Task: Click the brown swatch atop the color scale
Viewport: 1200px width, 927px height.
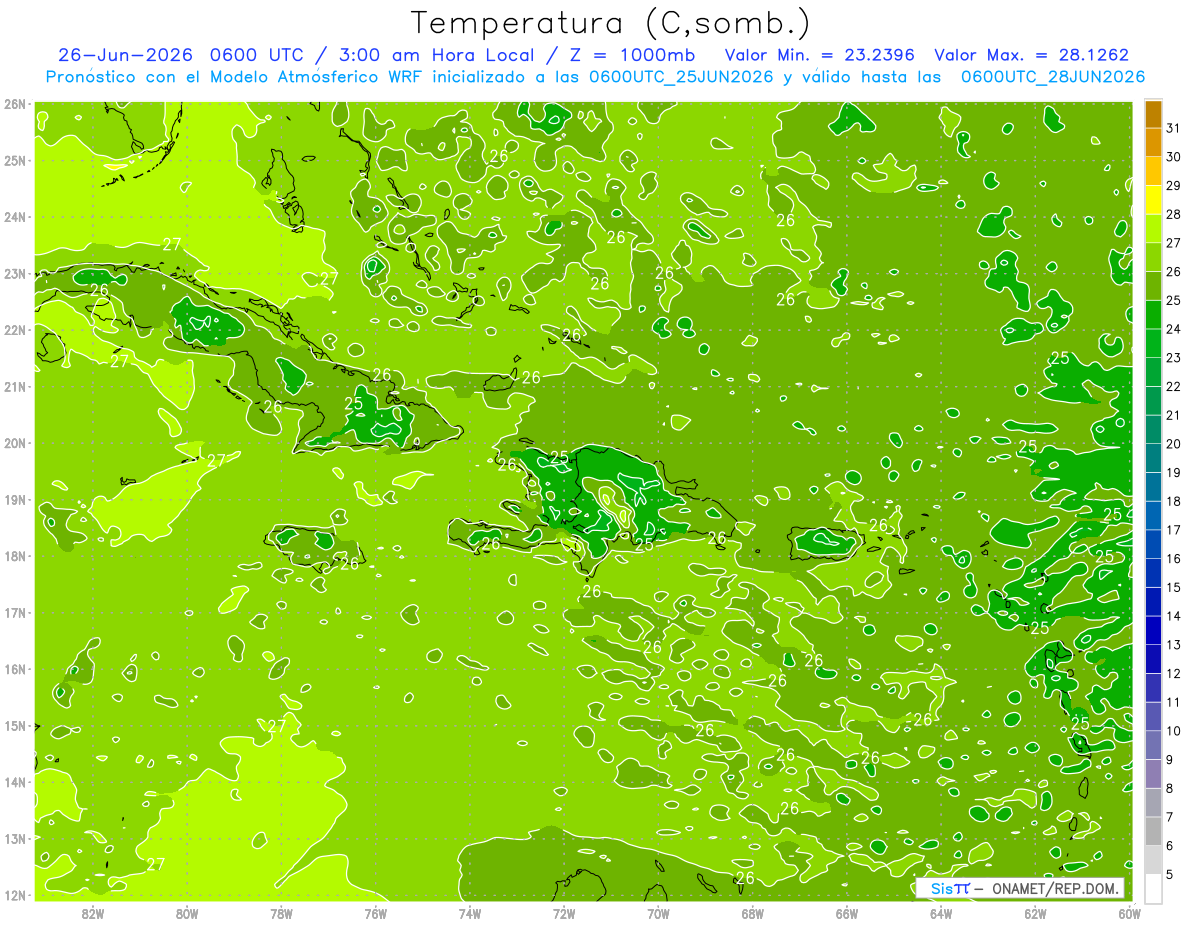Action: (x=1153, y=114)
